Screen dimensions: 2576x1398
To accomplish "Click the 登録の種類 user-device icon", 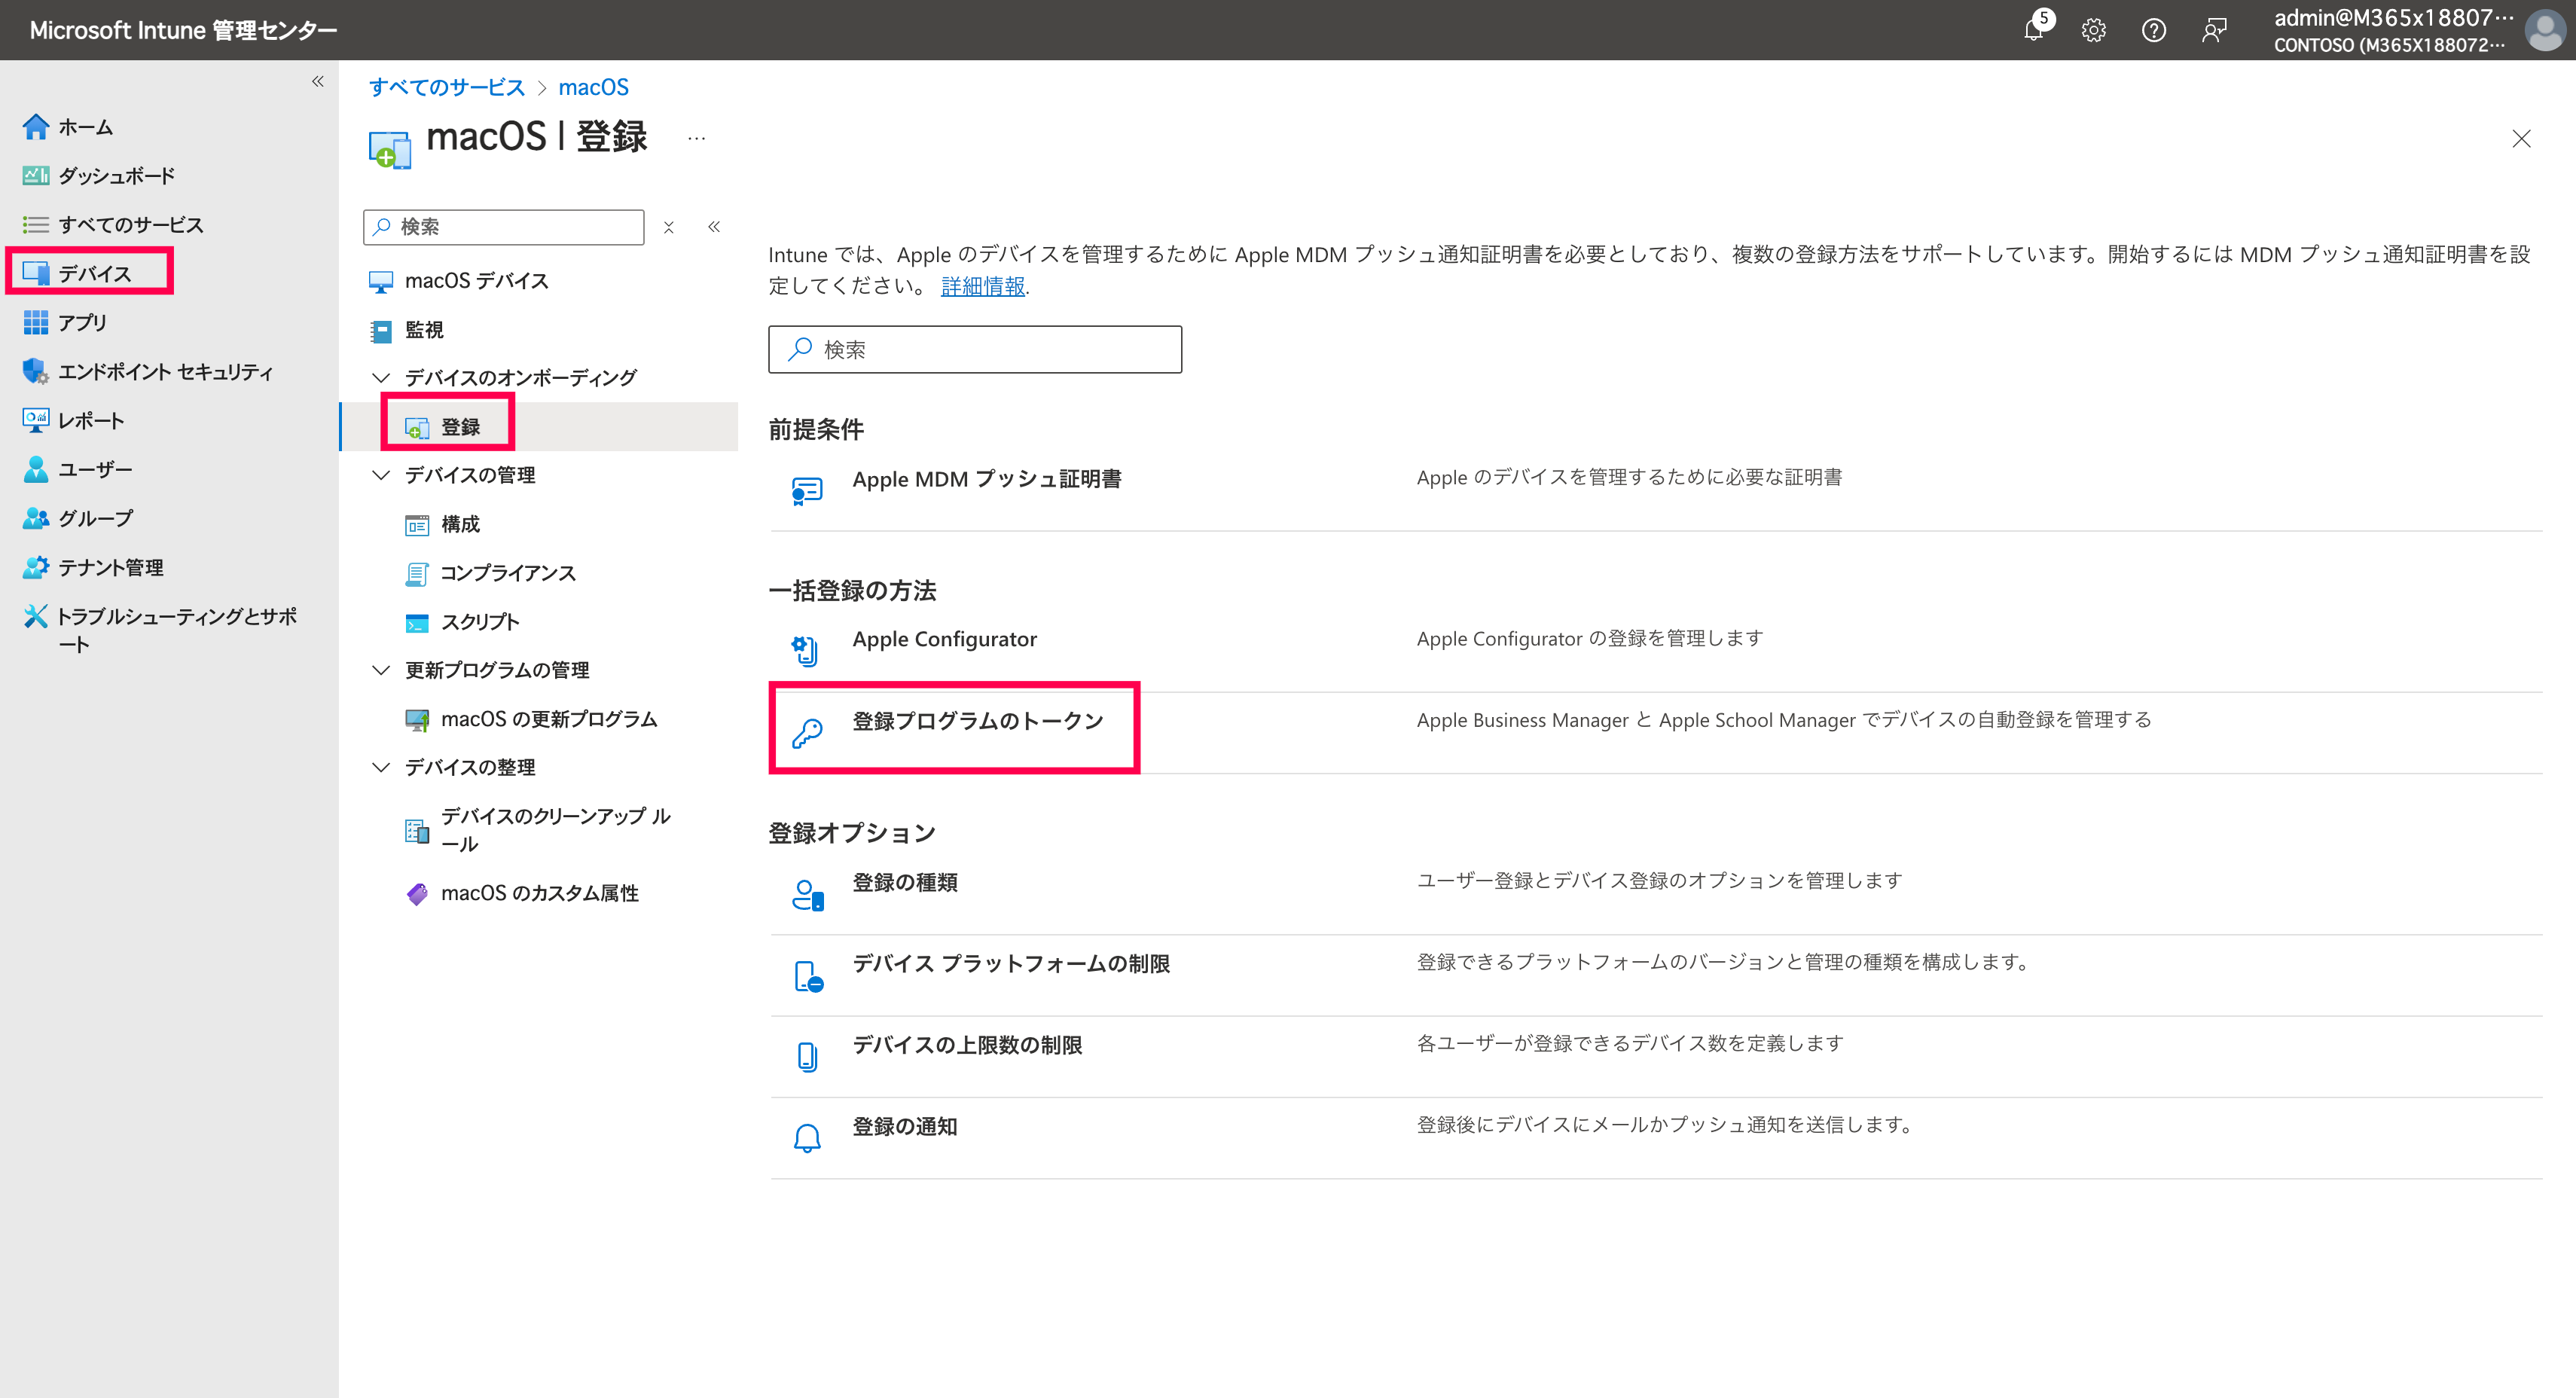I will click(x=807, y=895).
